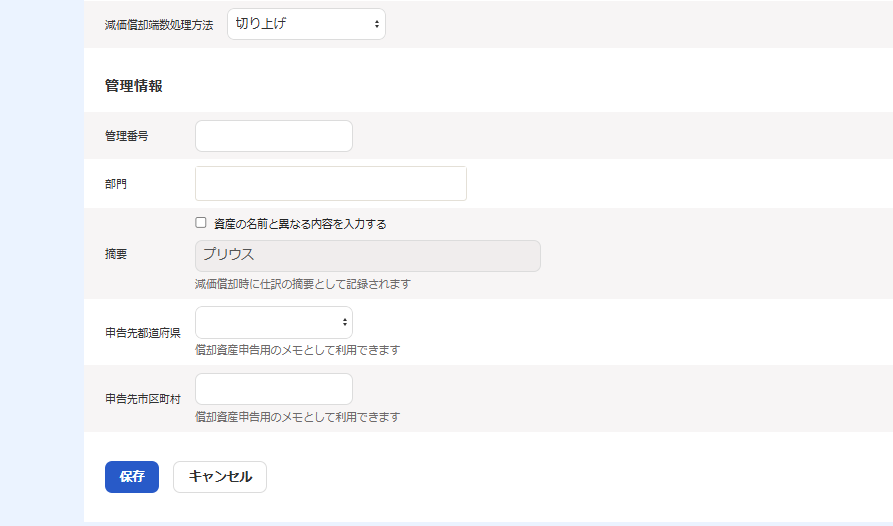Click the キャンセル button

[220, 477]
